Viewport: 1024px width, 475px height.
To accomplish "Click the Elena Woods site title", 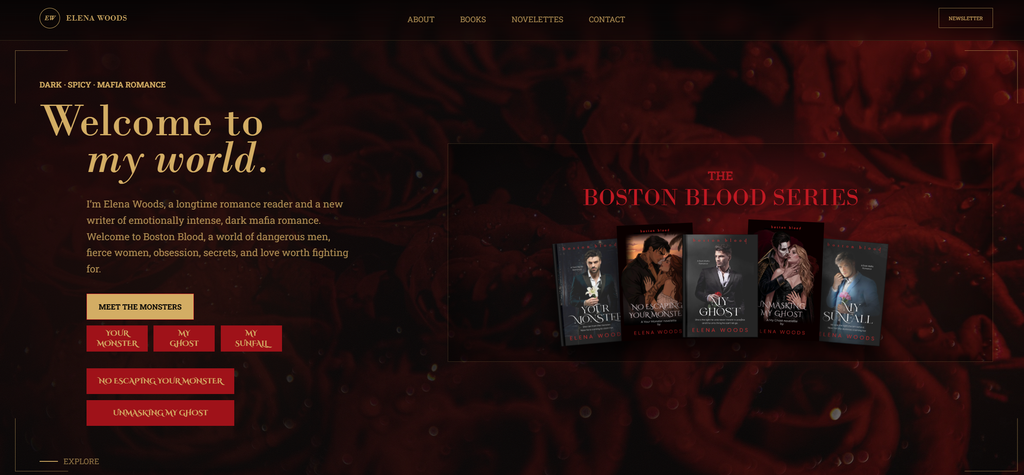I will [97, 18].
